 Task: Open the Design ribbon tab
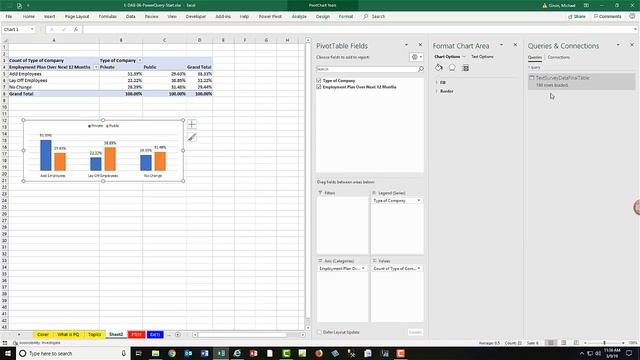coord(322,17)
